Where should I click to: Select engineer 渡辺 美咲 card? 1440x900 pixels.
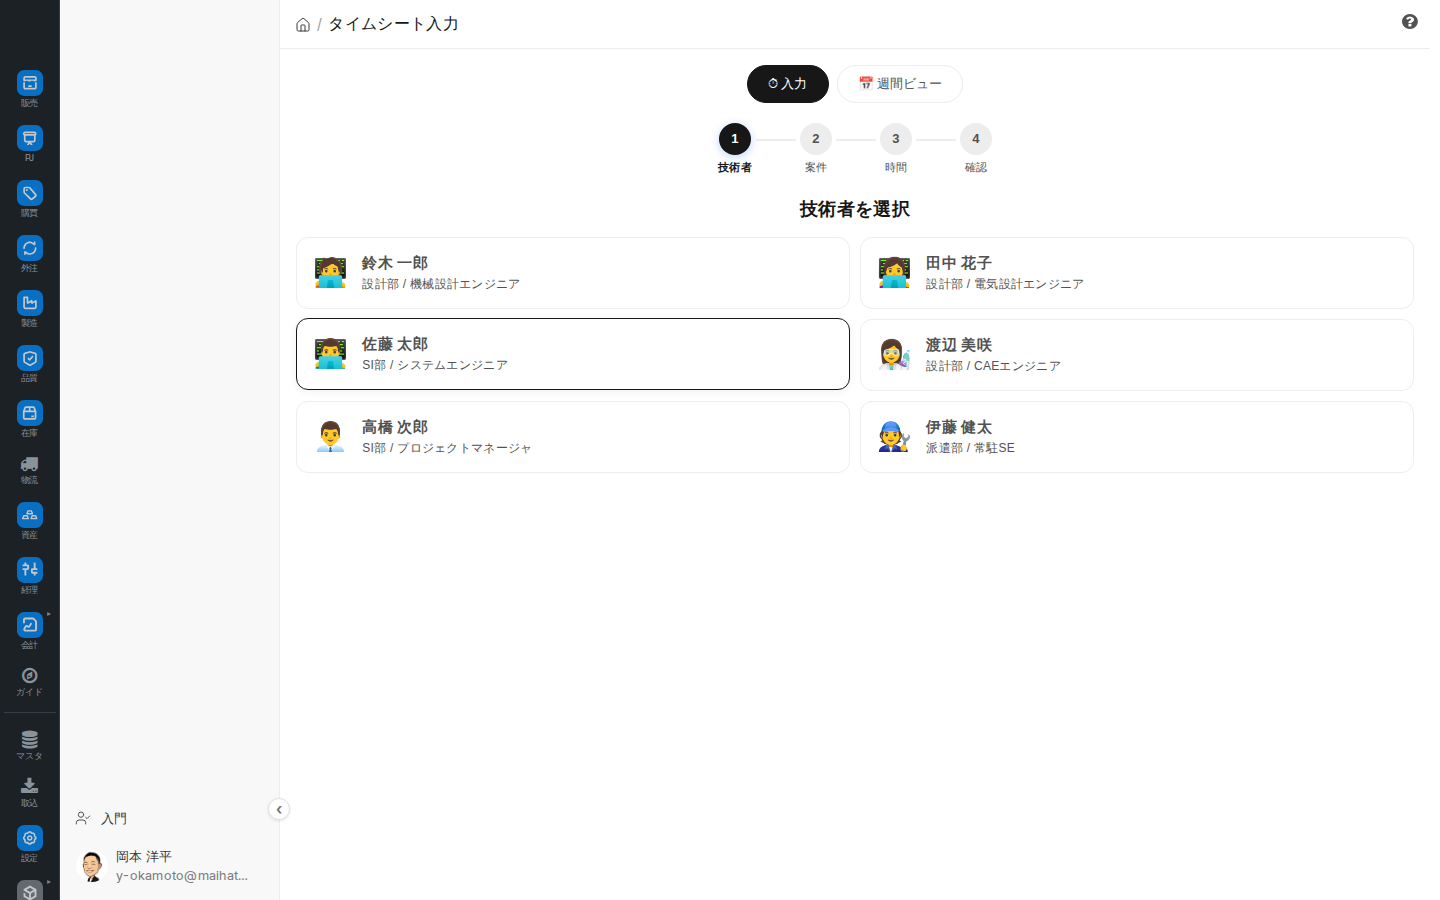pyautogui.click(x=1137, y=355)
